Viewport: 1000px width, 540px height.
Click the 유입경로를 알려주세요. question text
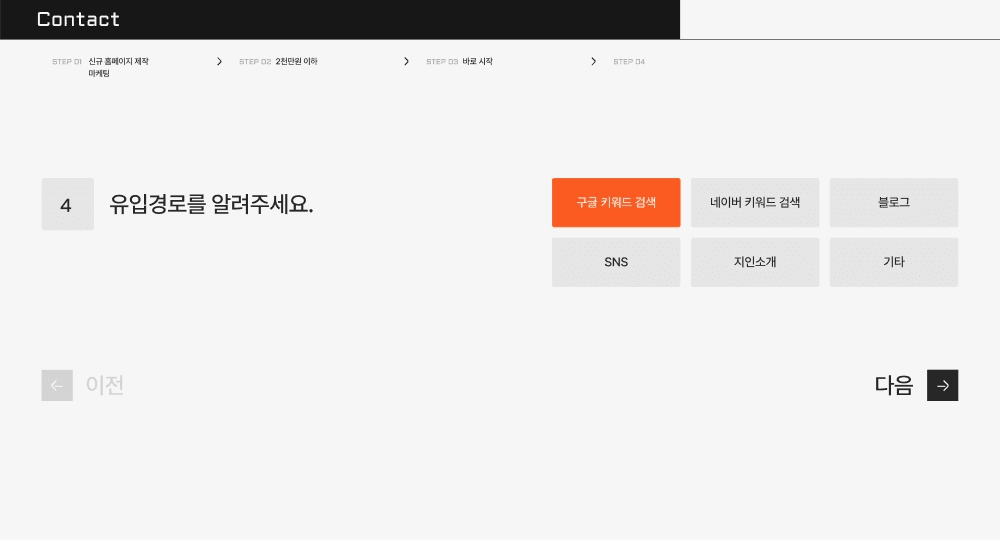click(211, 204)
